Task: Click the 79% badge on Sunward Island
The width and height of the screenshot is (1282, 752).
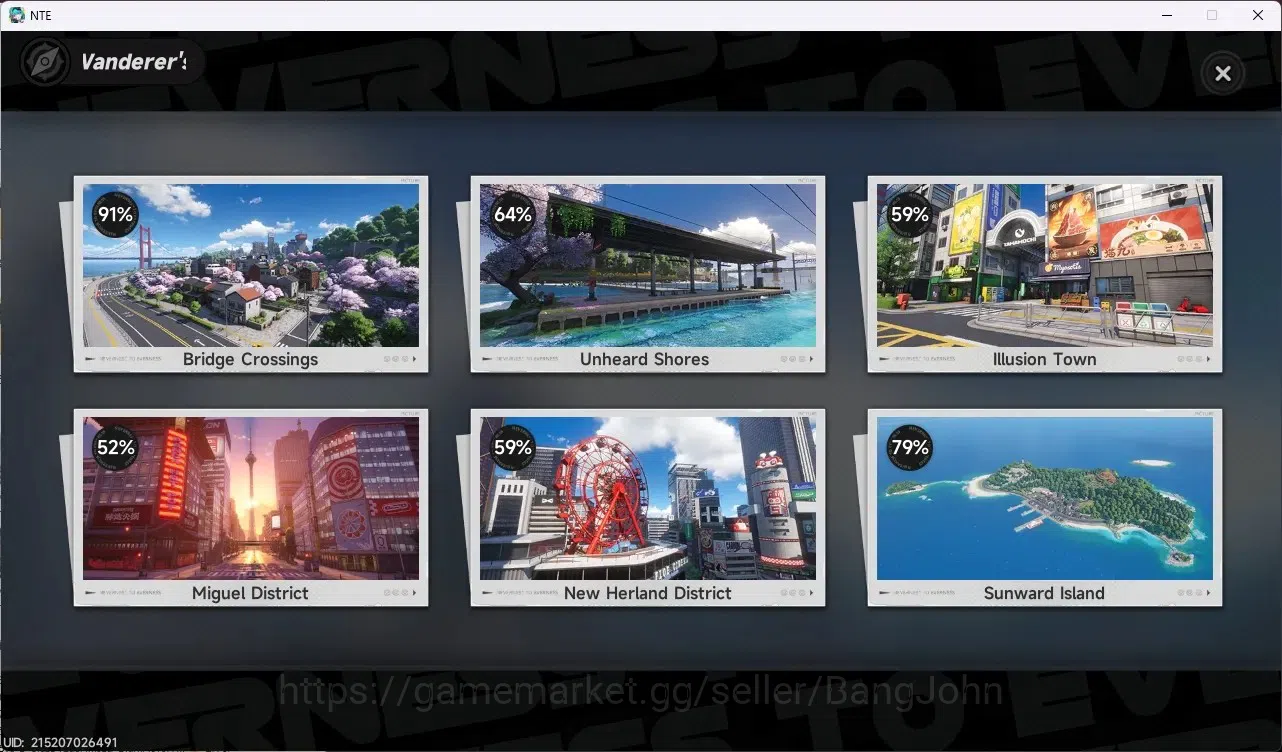Action: click(x=909, y=447)
